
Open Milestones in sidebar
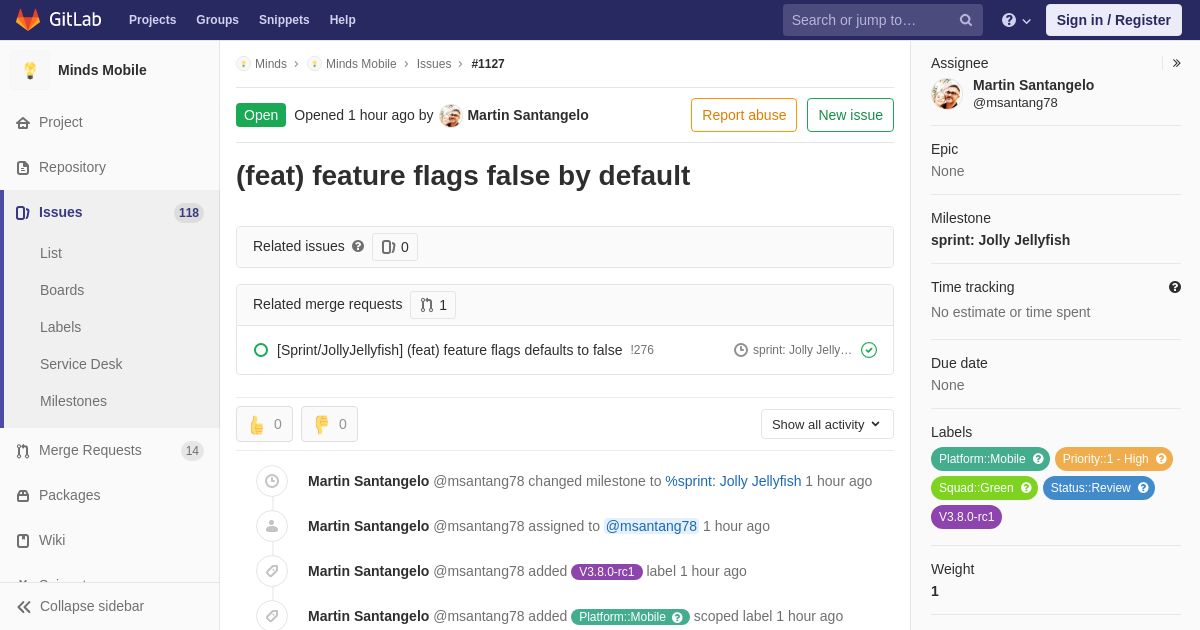[x=73, y=401]
